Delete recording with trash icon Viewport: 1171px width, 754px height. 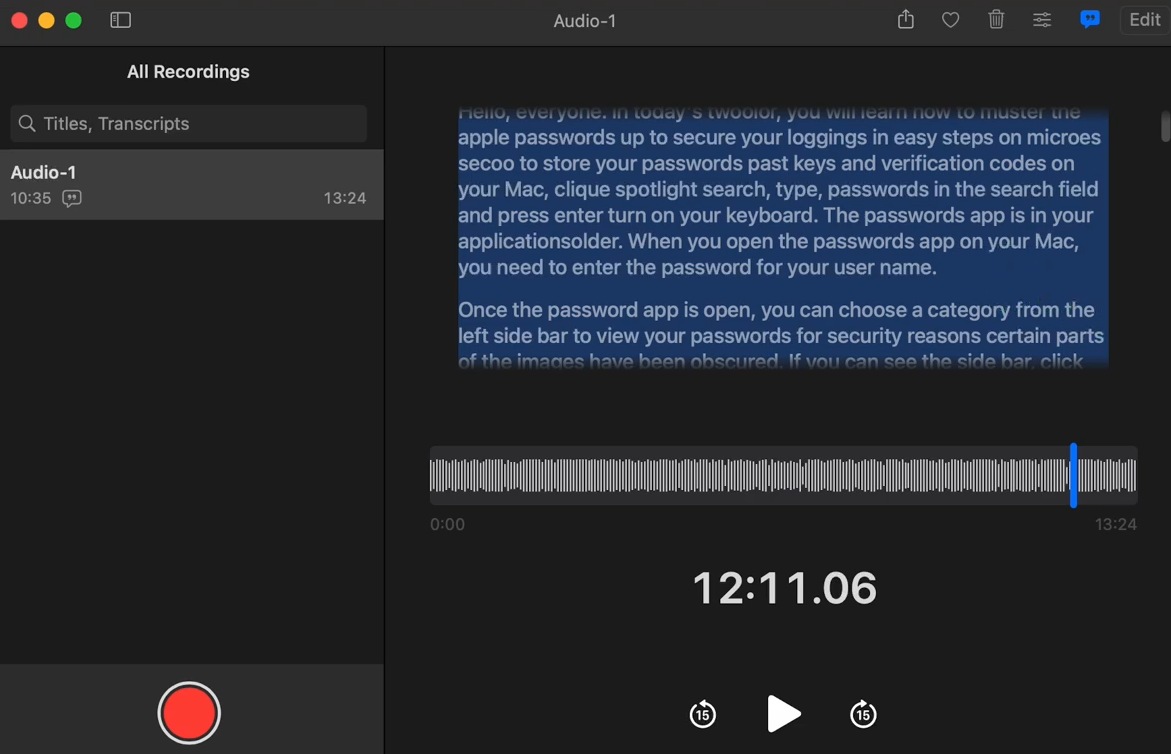995,19
